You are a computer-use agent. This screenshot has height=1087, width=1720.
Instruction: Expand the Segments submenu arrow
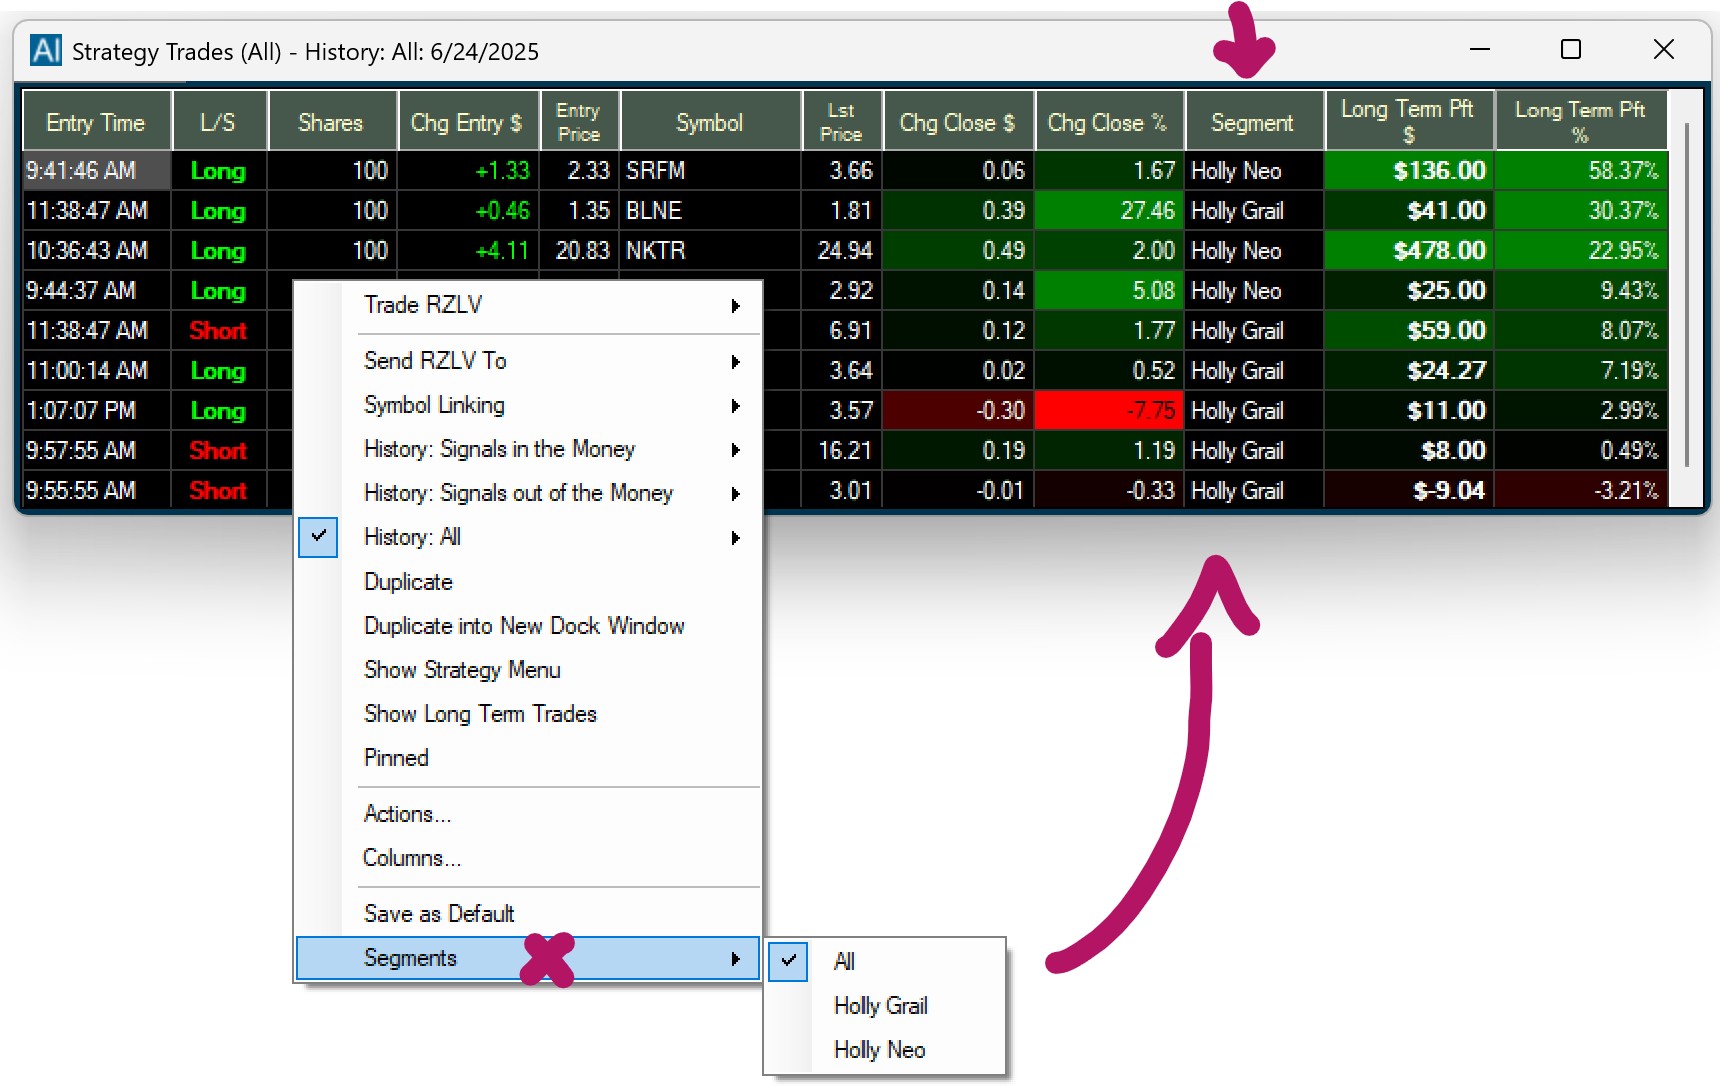tap(736, 958)
